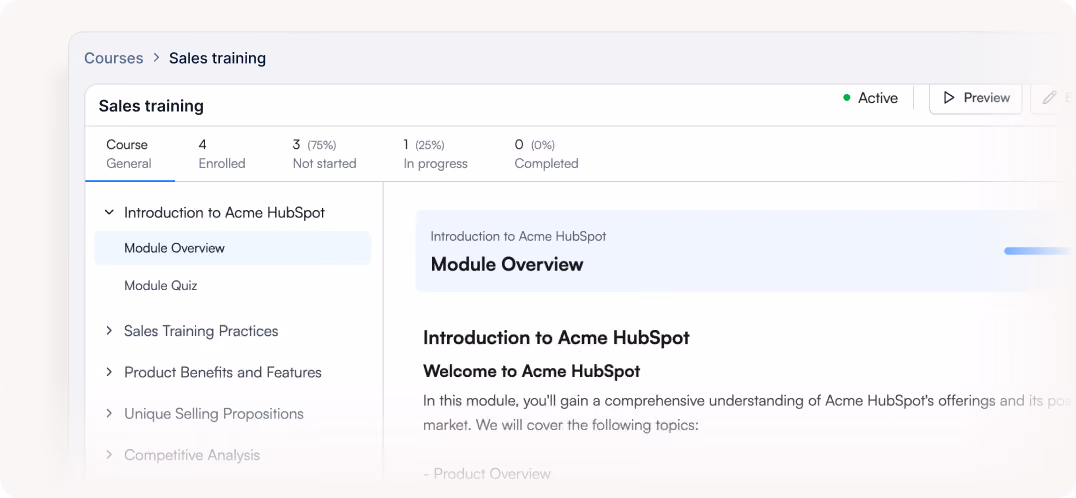
Task: Click the Active status label
Action: click(x=878, y=98)
